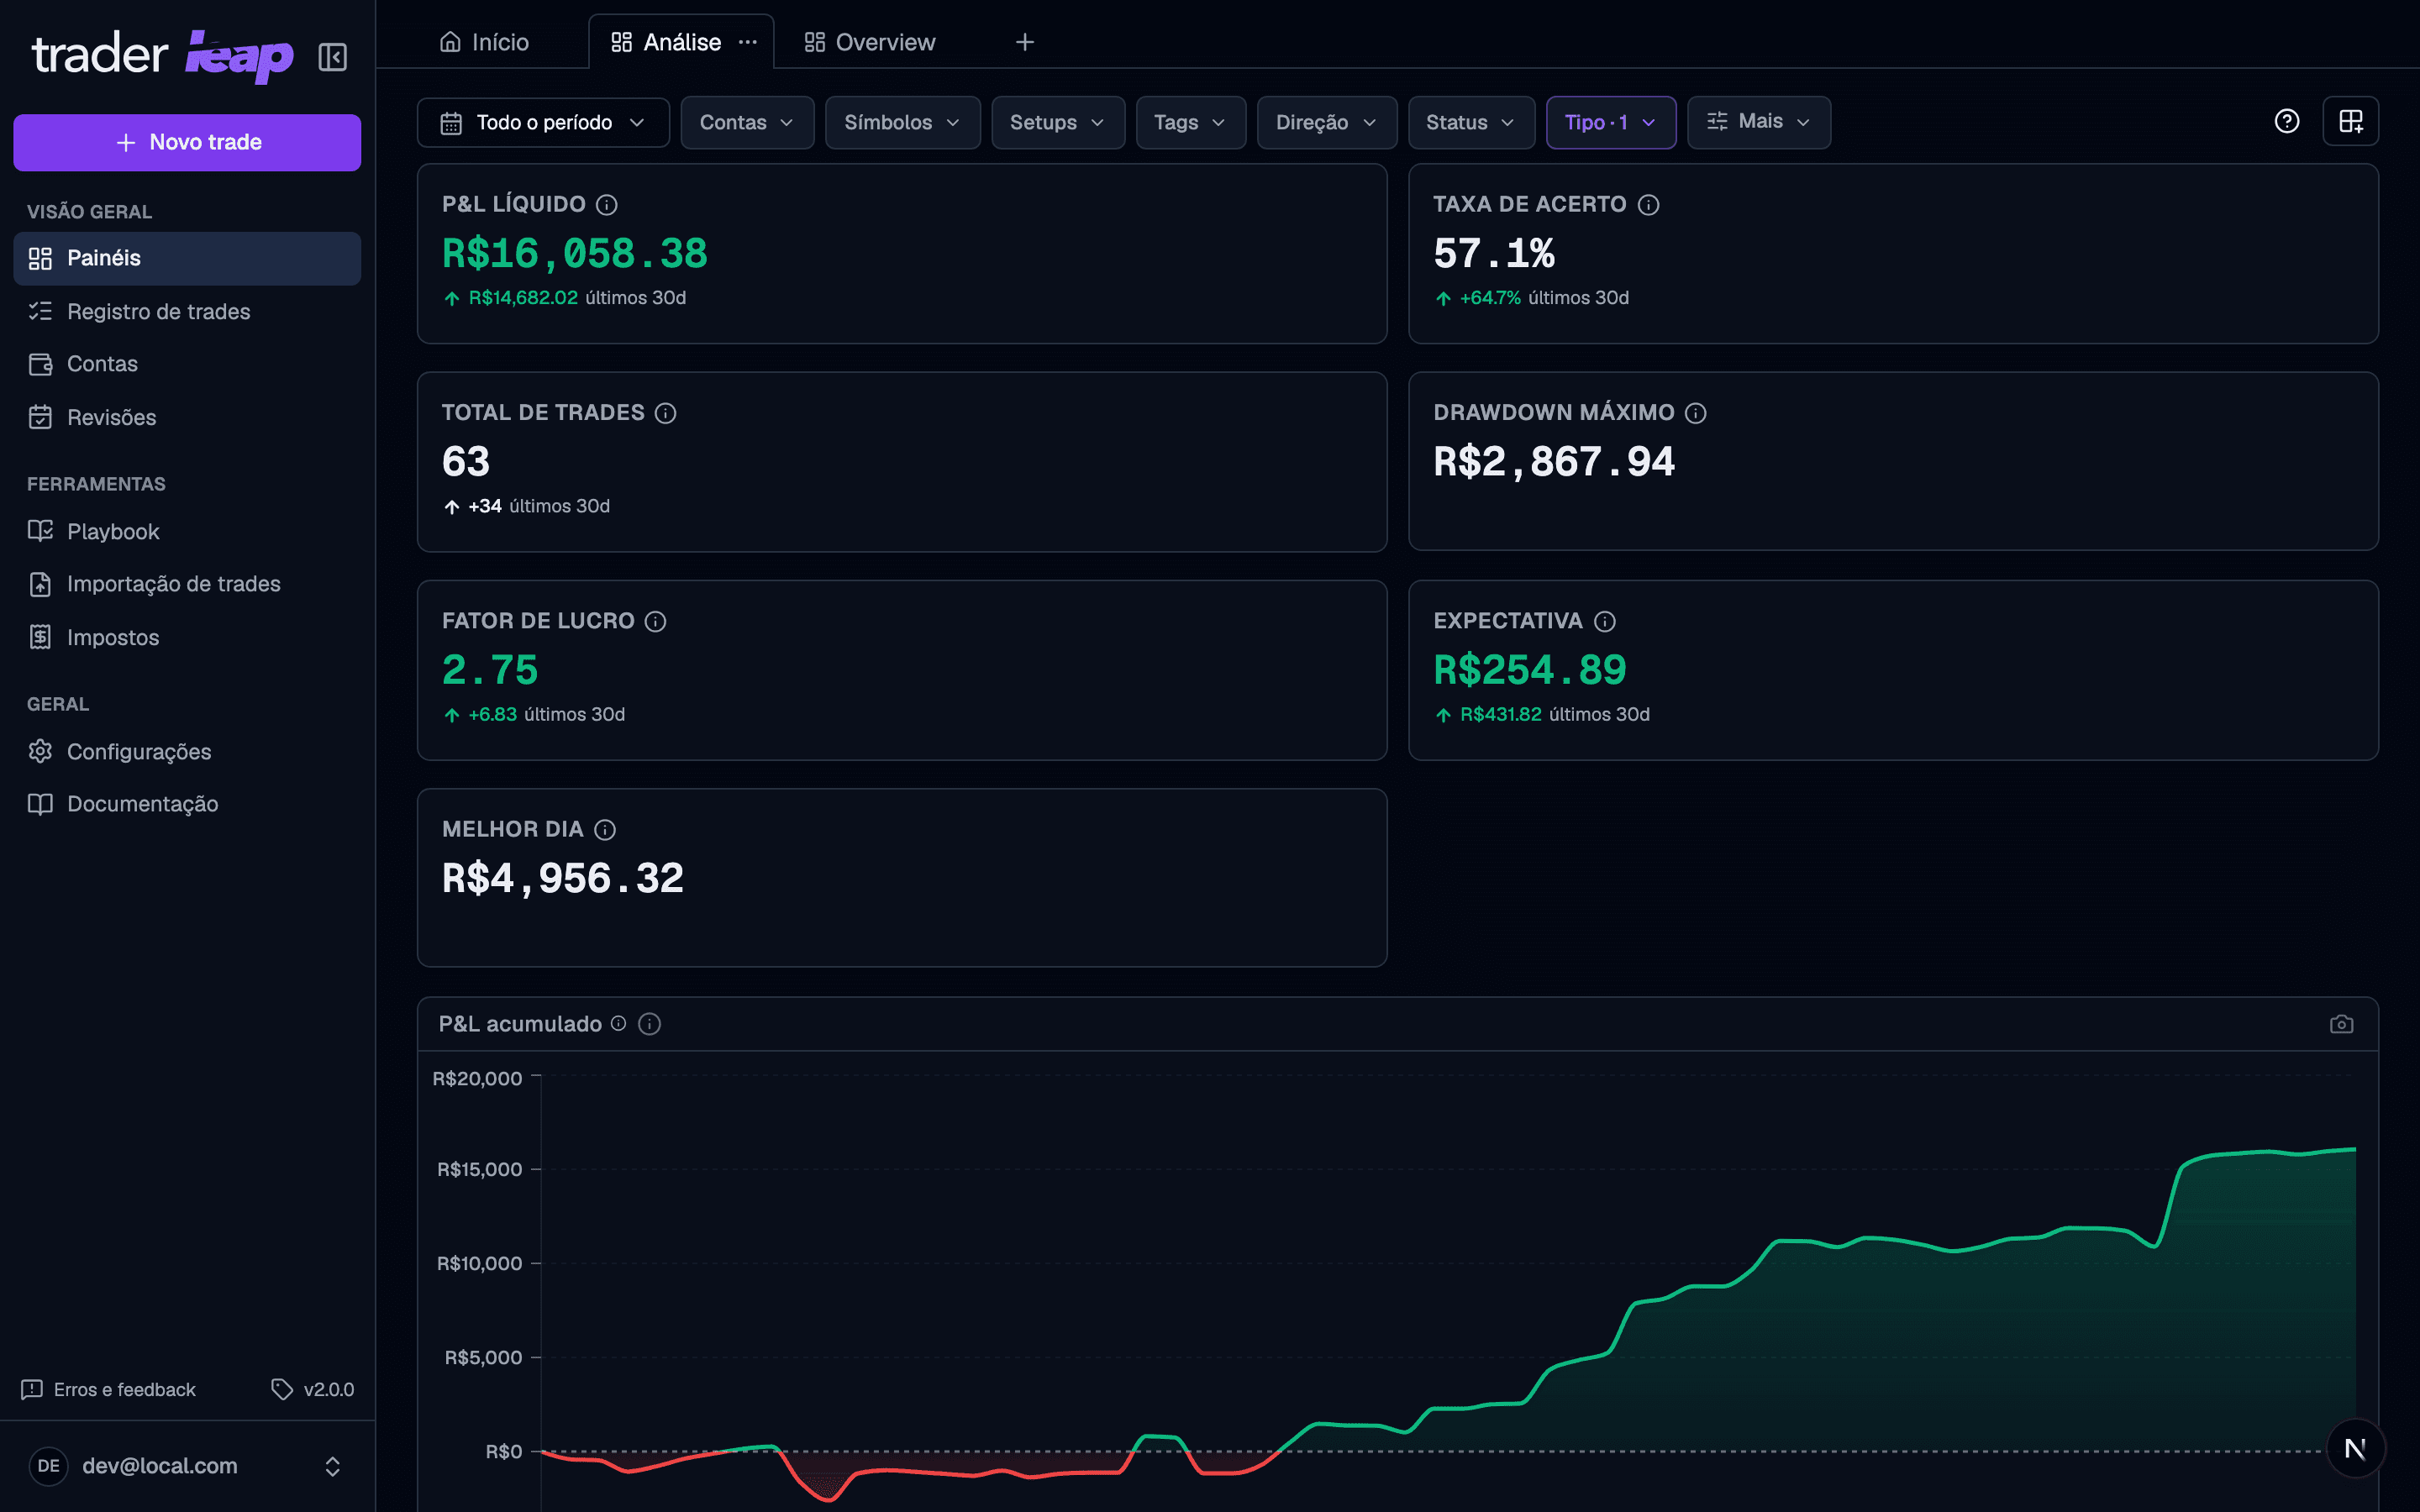The width and height of the screenshot is (2420, 1512).
Task: Click the DE user avatar
Action: click(48, 1466)
